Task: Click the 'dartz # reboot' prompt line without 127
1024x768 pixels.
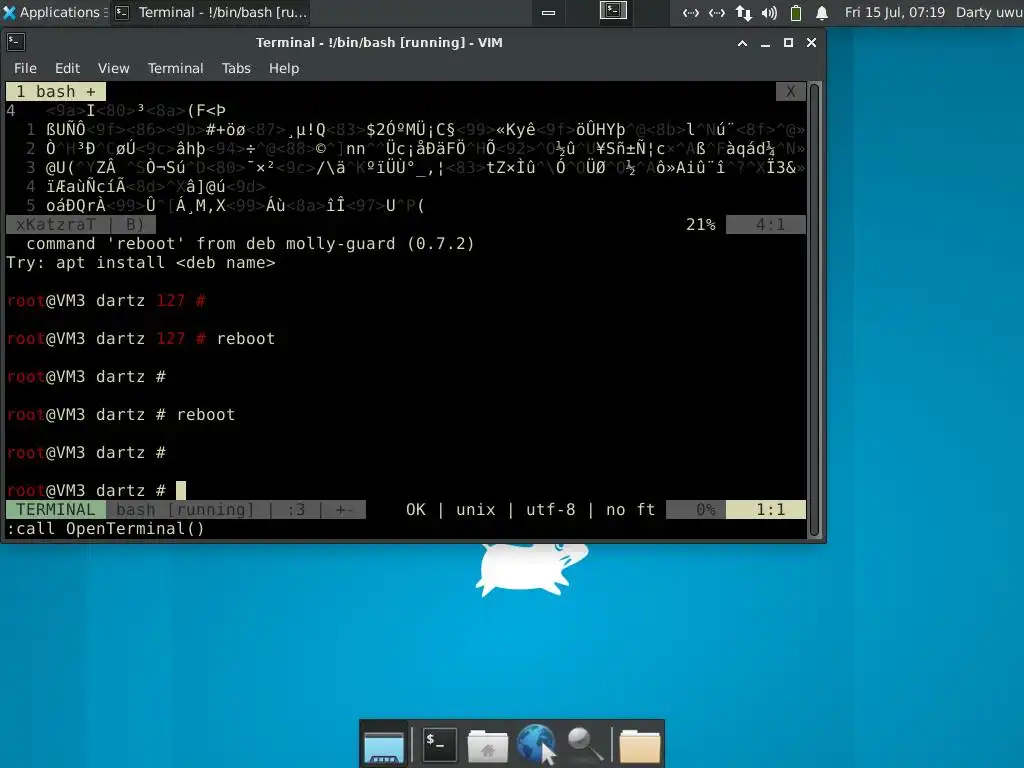Action: click(121, 415)
